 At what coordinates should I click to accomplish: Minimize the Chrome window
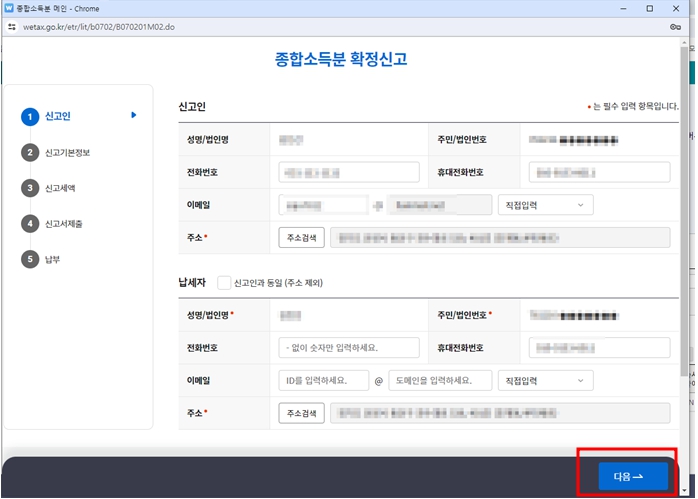coord(623,8)
